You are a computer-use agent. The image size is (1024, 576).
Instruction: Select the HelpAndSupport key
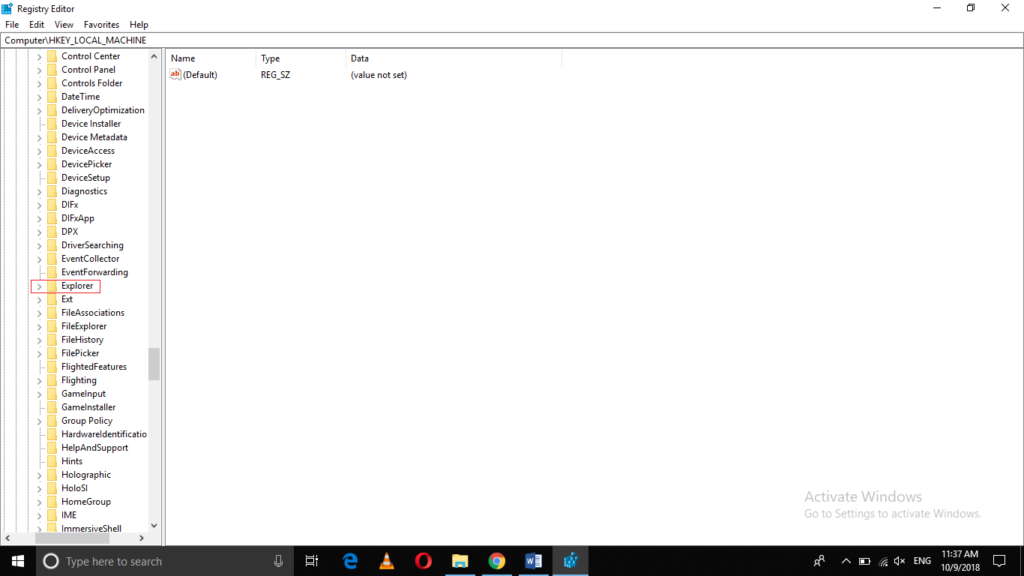click(x=95, y=448)
